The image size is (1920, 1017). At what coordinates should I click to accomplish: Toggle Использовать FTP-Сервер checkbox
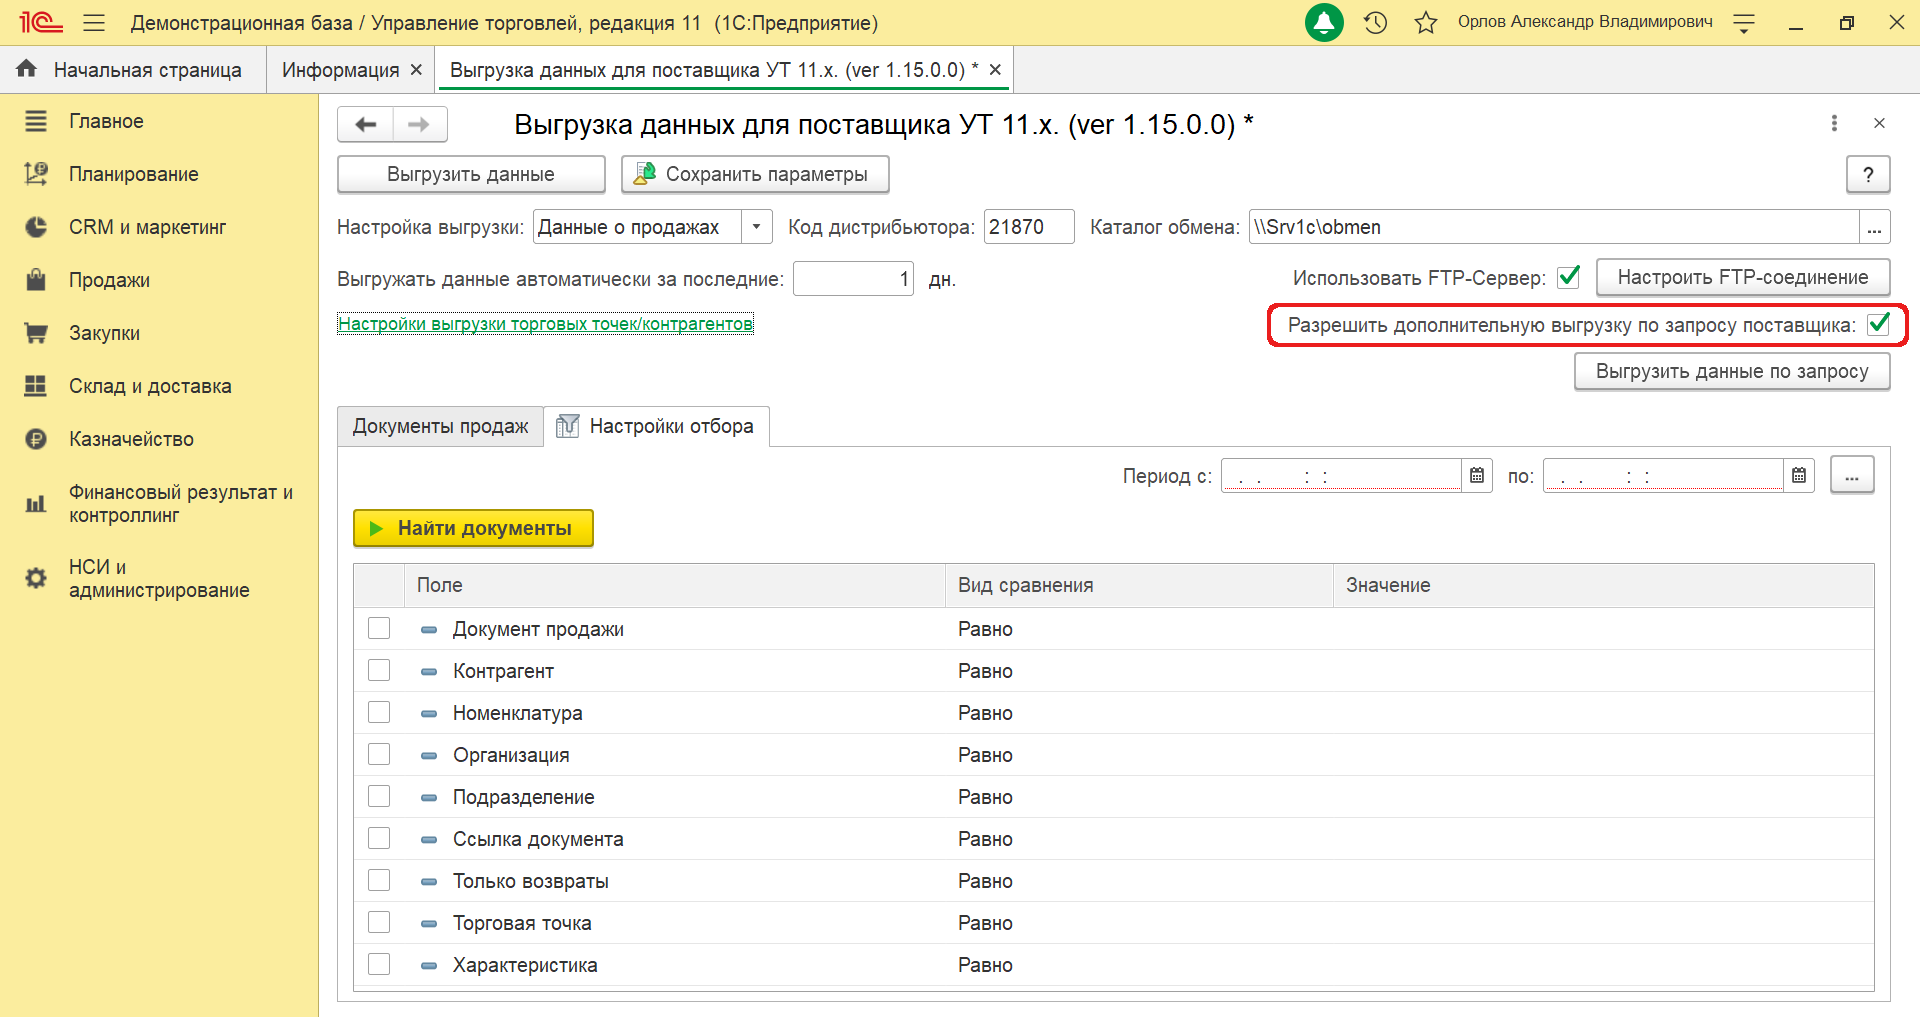(x=1569, y=277)
